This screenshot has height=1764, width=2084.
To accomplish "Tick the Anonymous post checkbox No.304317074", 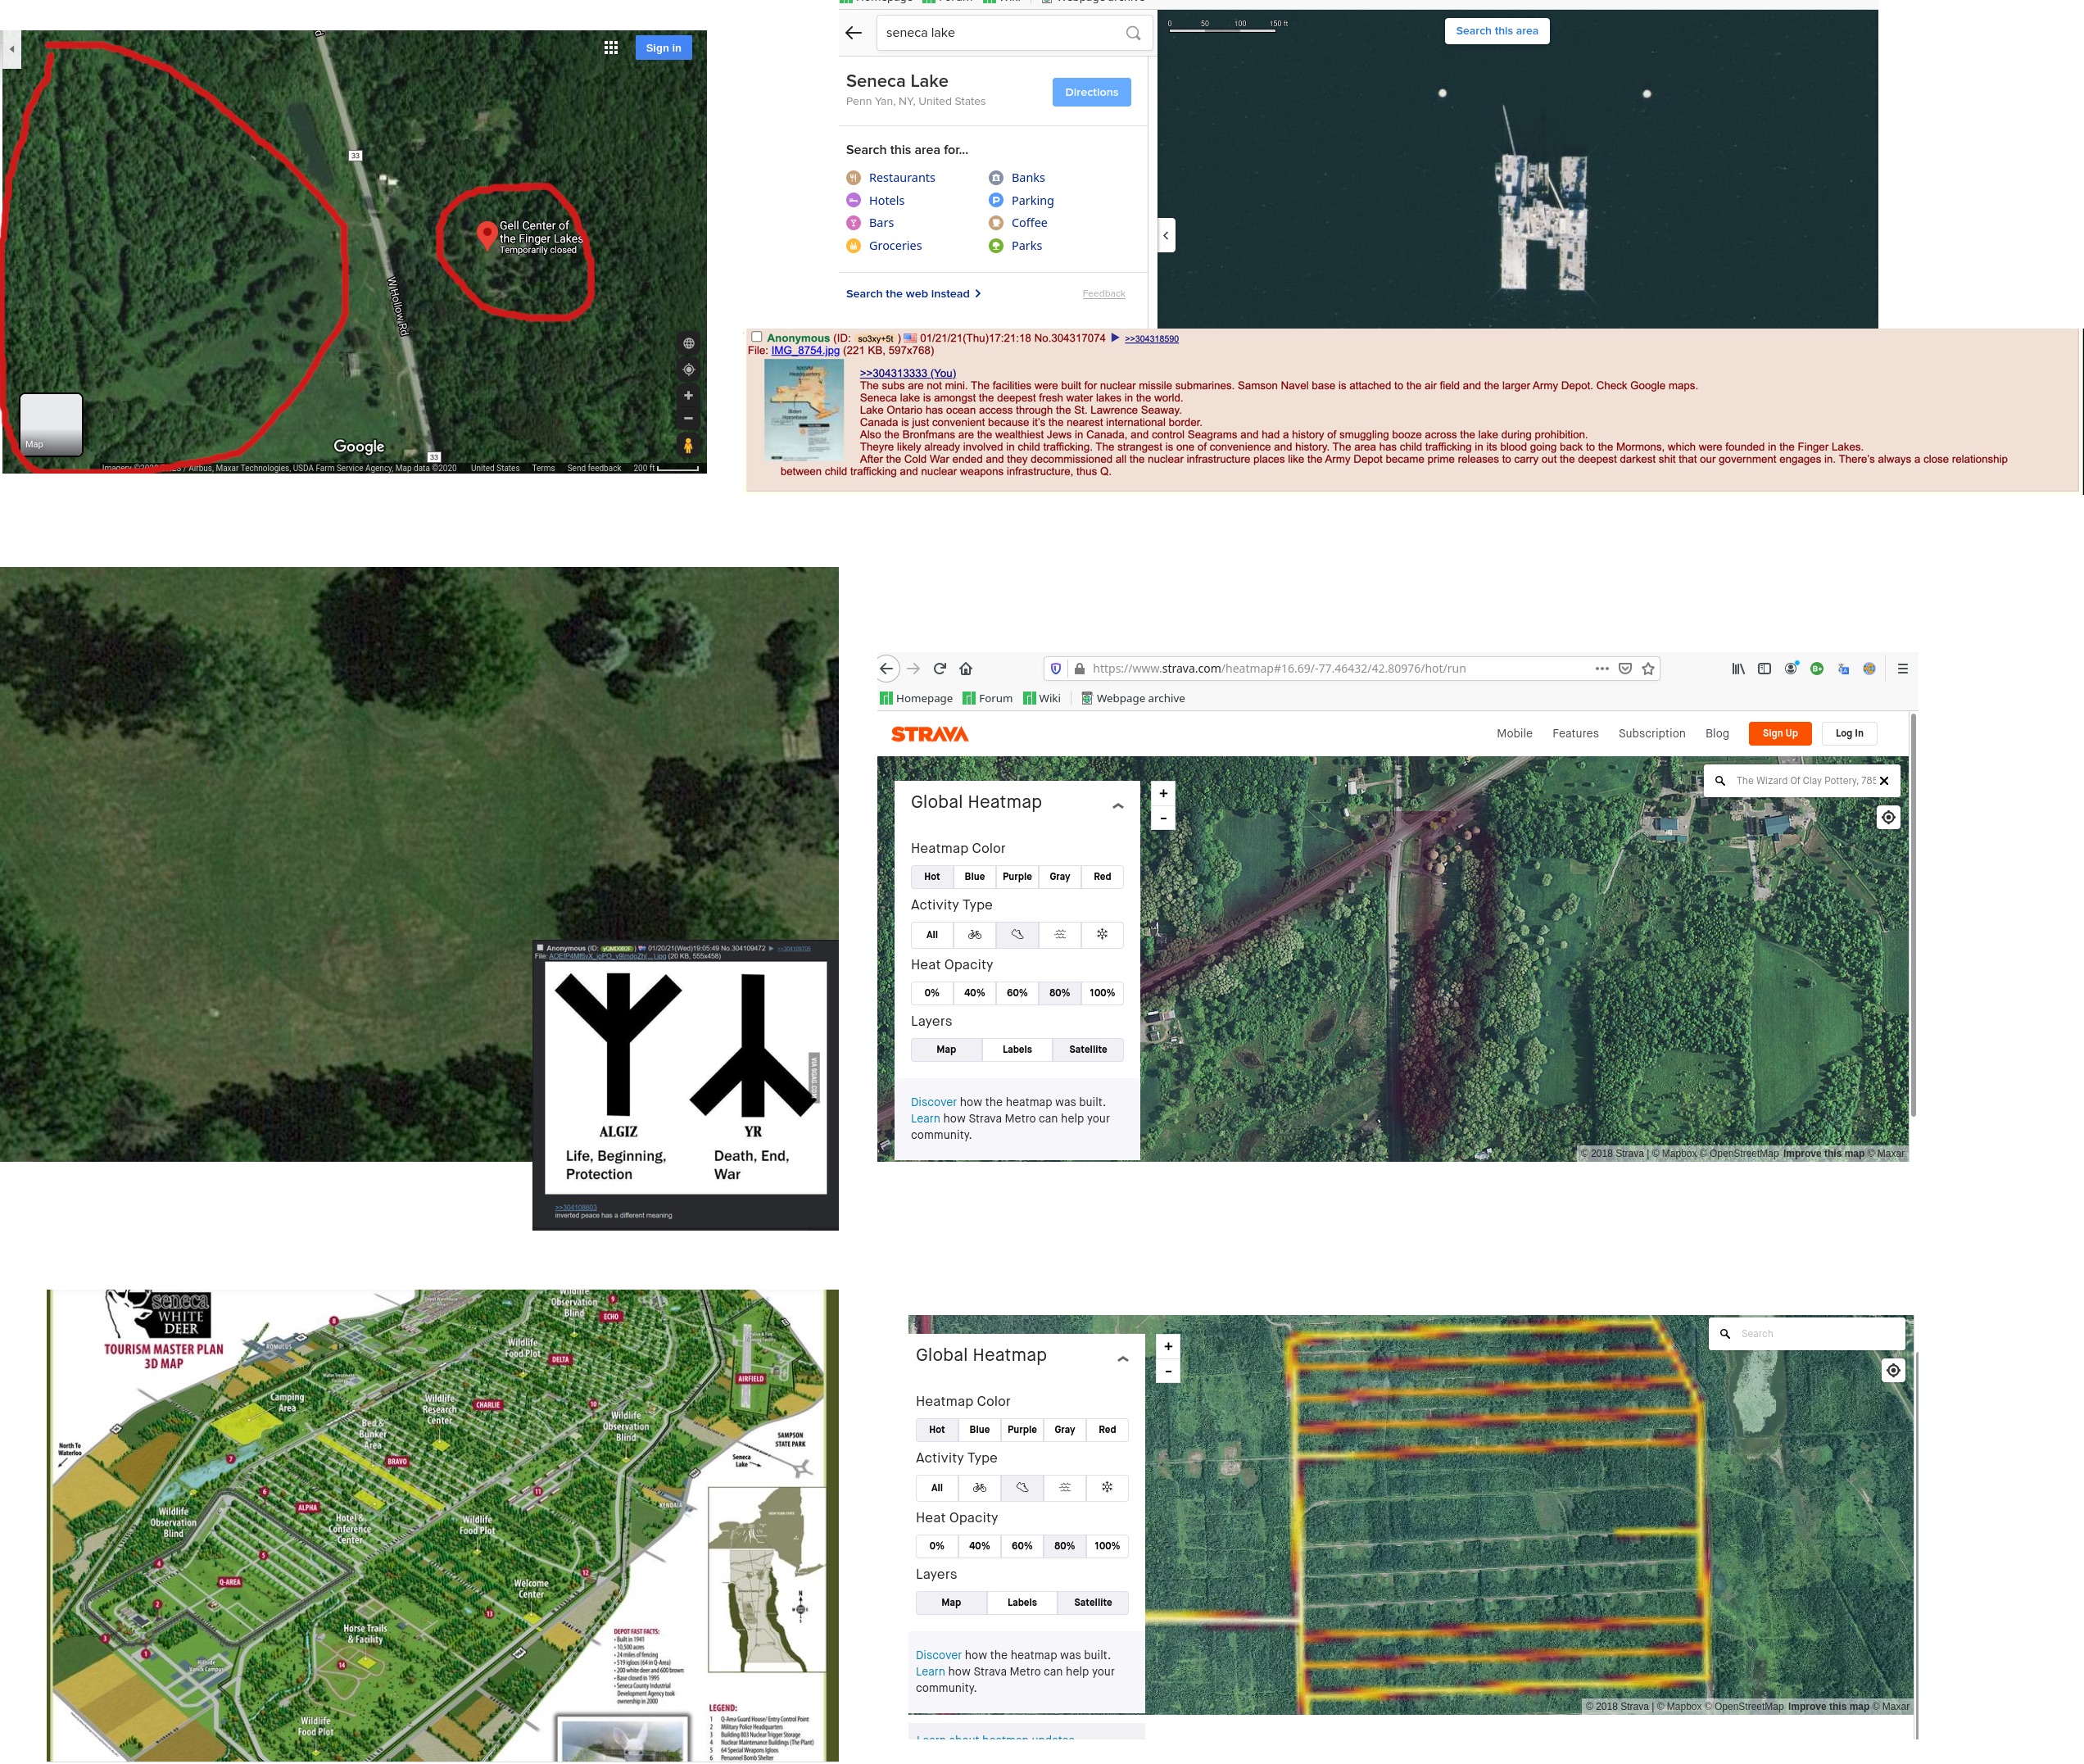I will tap(757, 337).
